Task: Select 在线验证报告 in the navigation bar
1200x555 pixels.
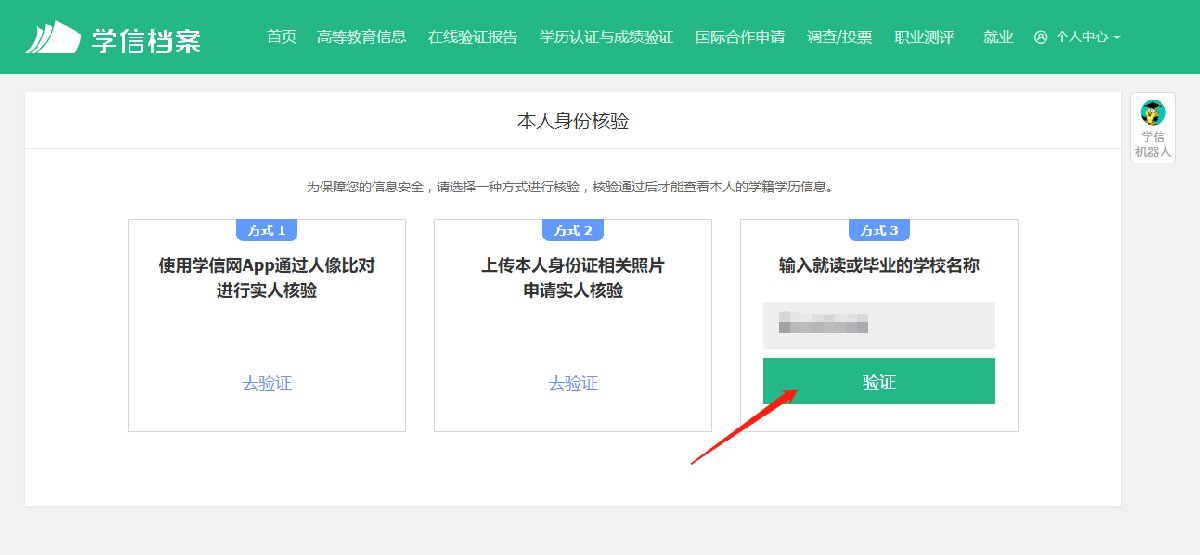Action: [x=472, y=37]
